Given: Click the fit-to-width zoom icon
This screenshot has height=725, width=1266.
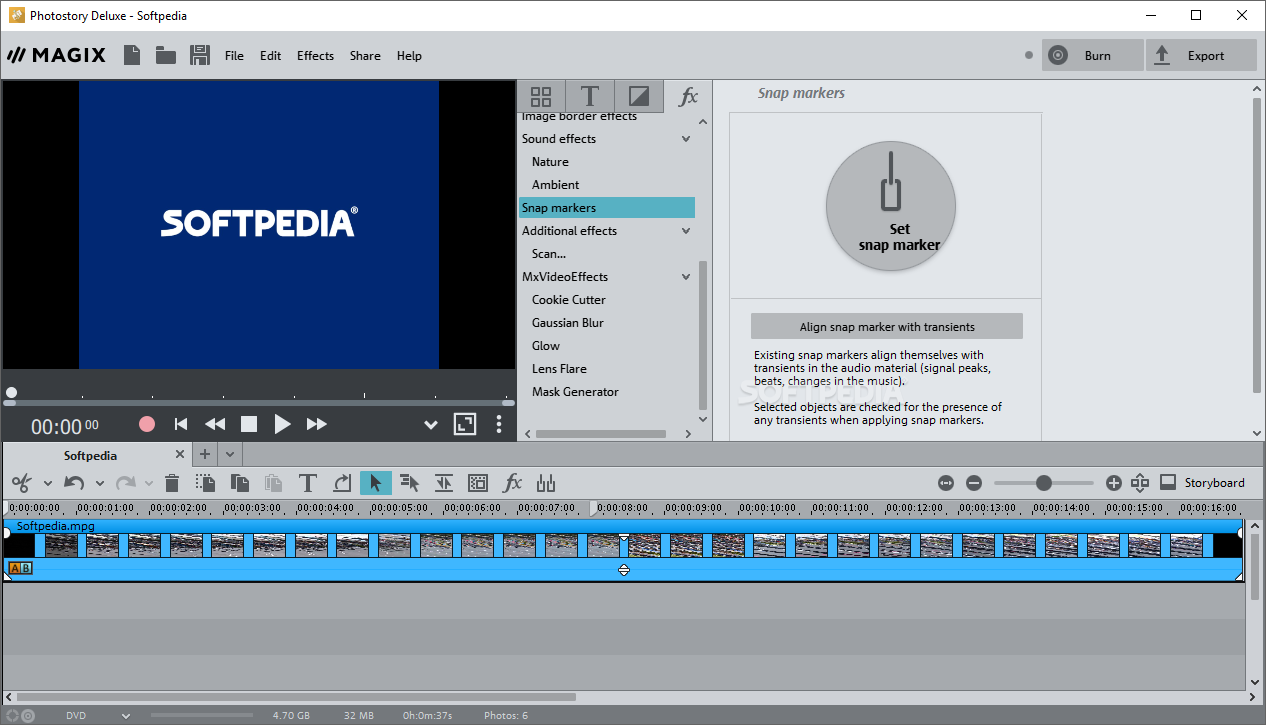Looking at the screenshot, I should pyautogui.click(x=946, y=483).
